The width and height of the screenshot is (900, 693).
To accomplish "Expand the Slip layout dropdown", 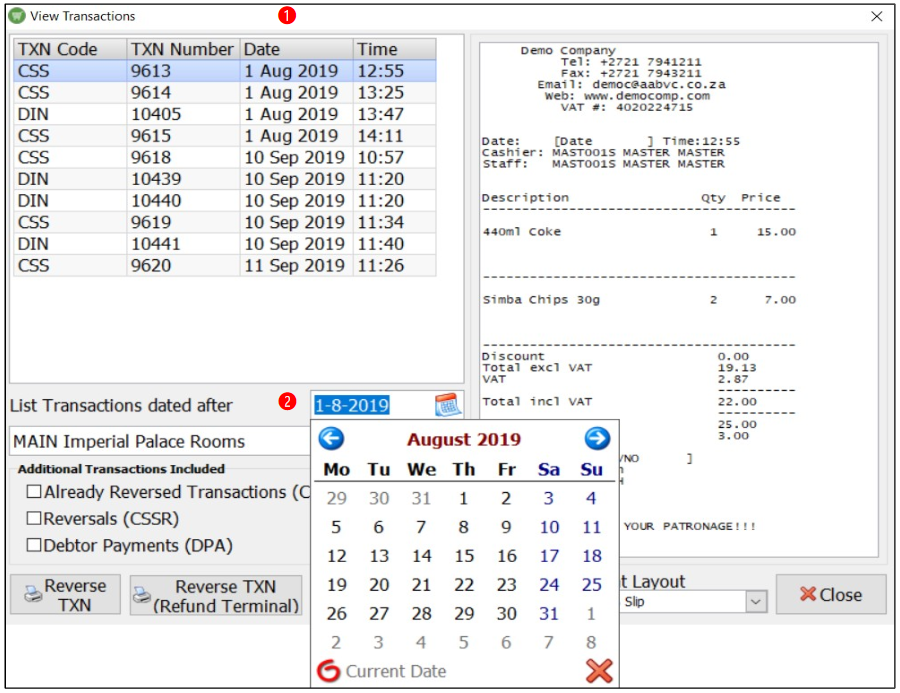I will pos(756,602).
